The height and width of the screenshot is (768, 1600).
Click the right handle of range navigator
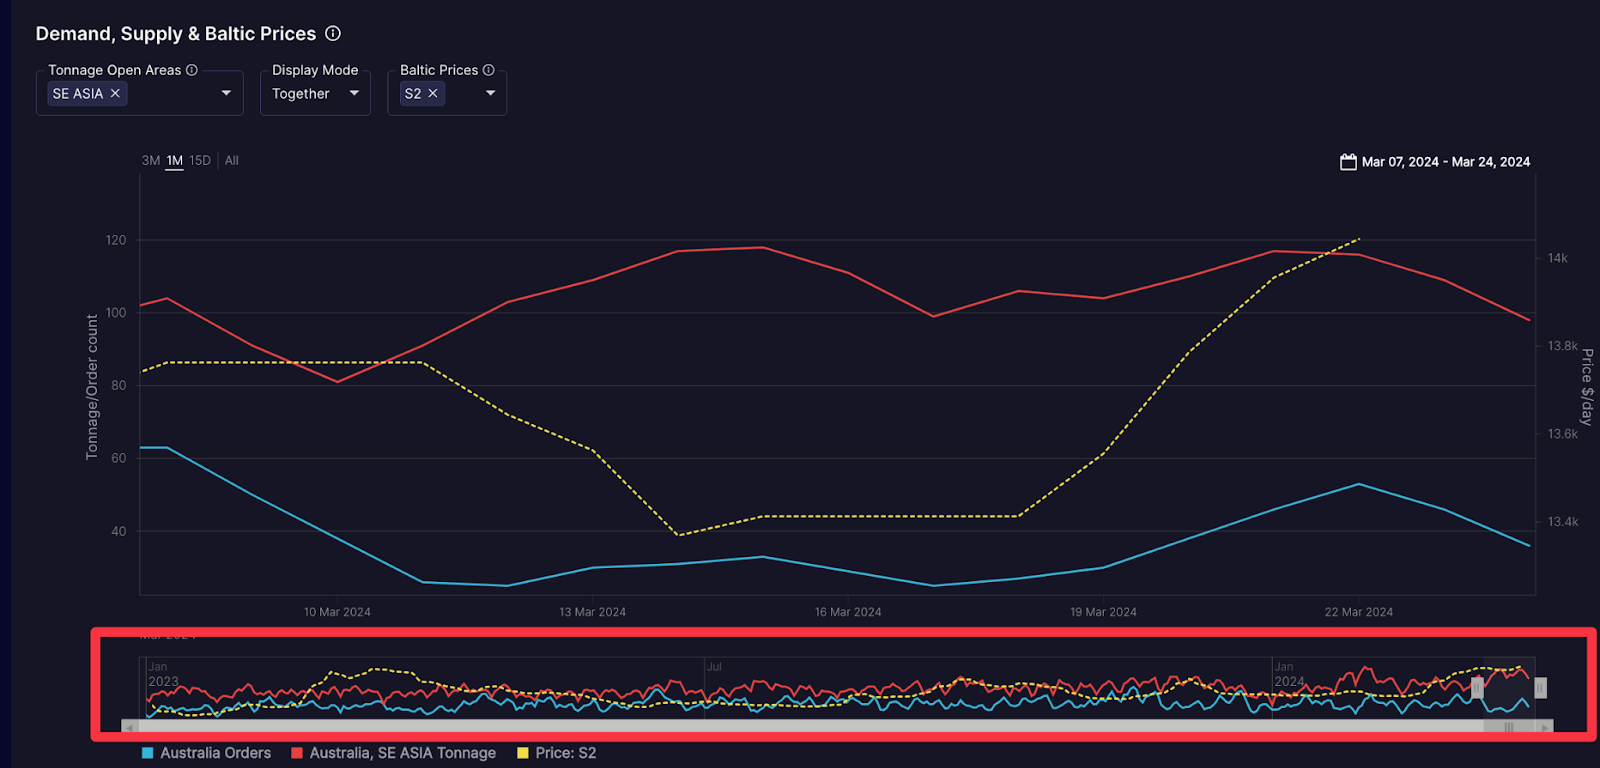[x=1540, y=688]
